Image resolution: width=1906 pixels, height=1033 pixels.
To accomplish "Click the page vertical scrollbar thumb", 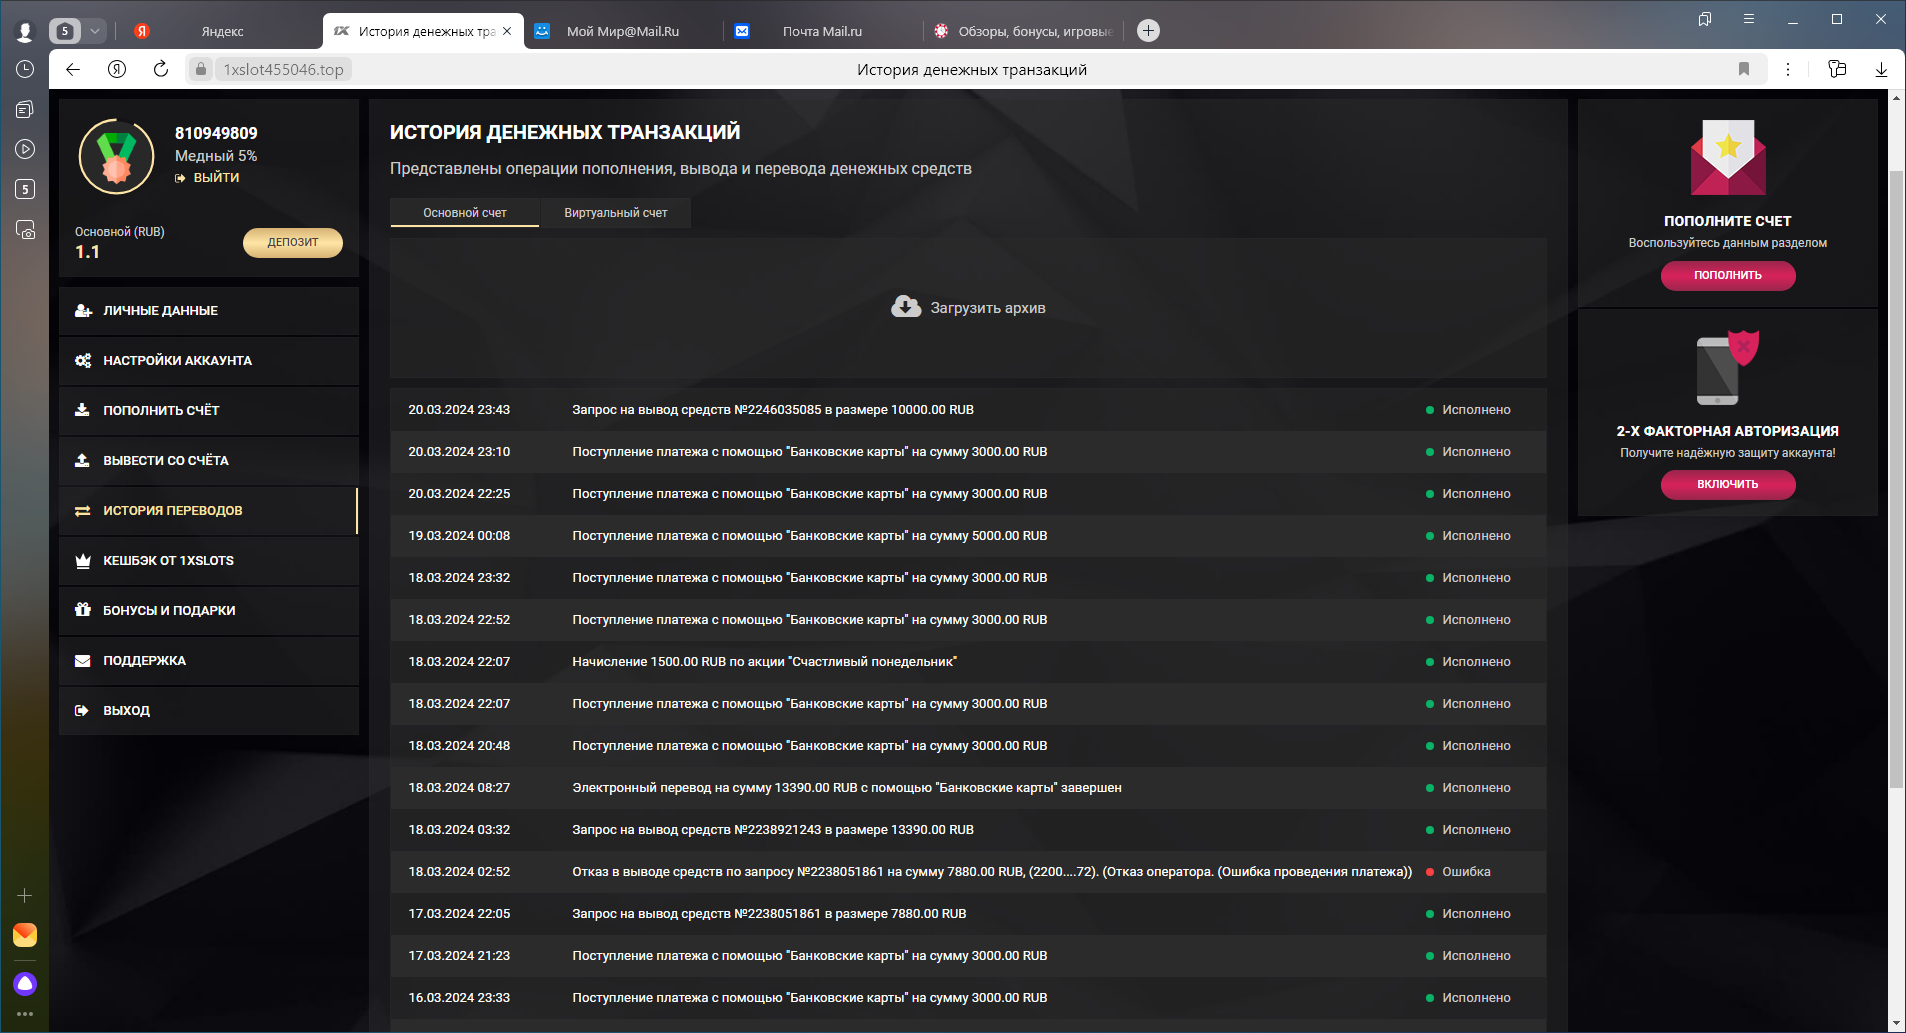I will 1896,480.
